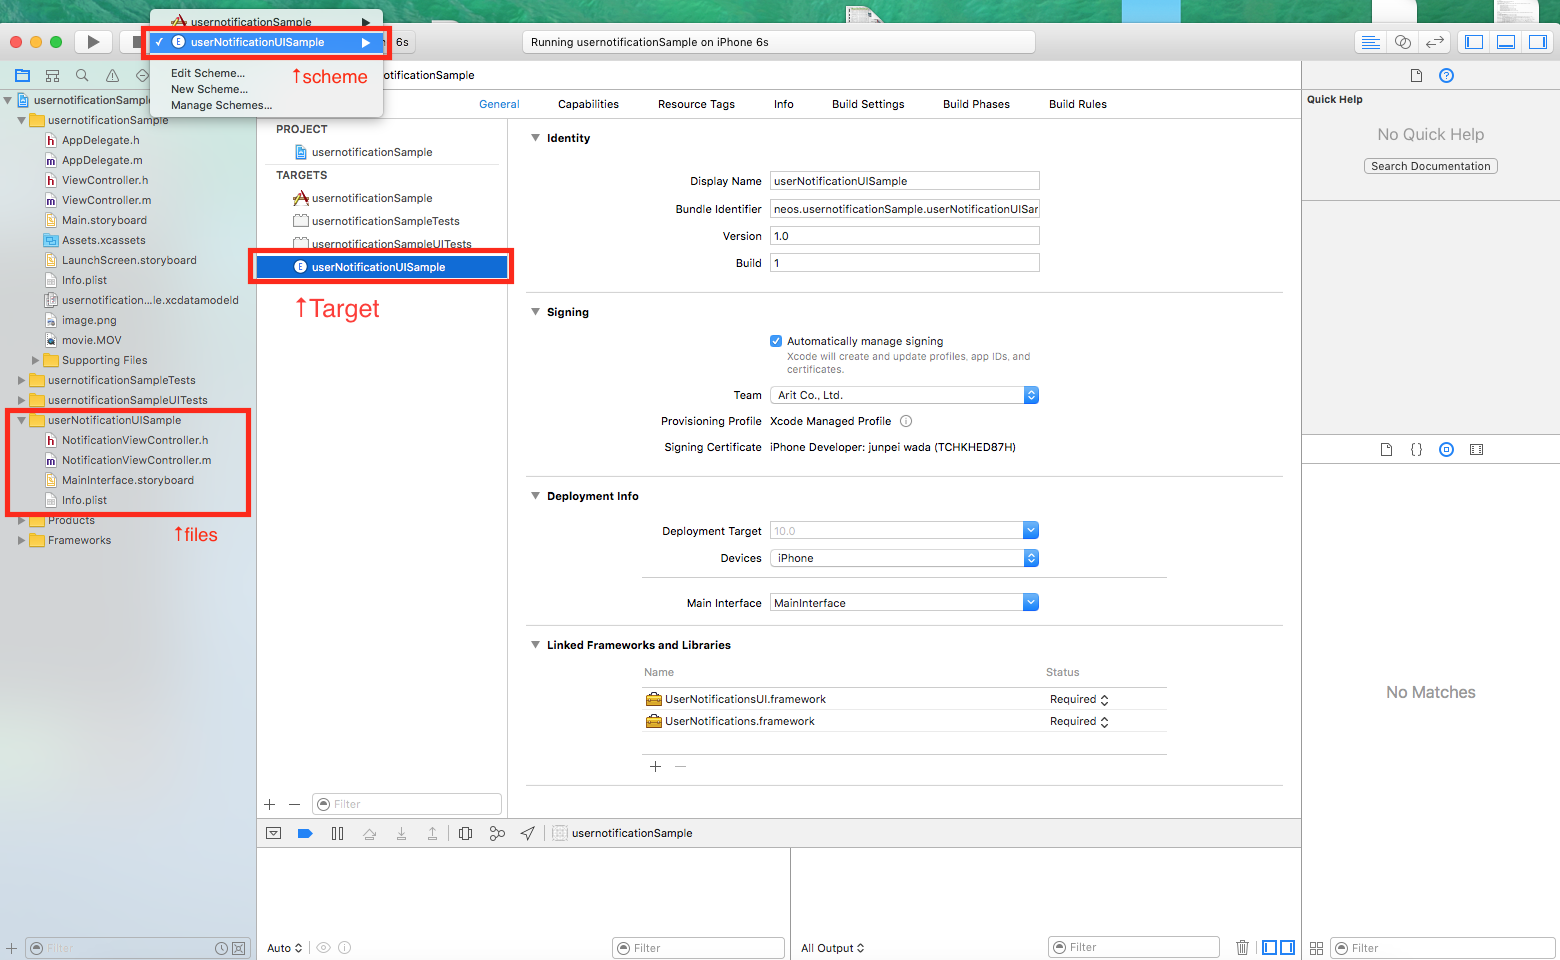Click the Version field
The height and width of the screenshot is (960, 1560).
coord(904,236)
